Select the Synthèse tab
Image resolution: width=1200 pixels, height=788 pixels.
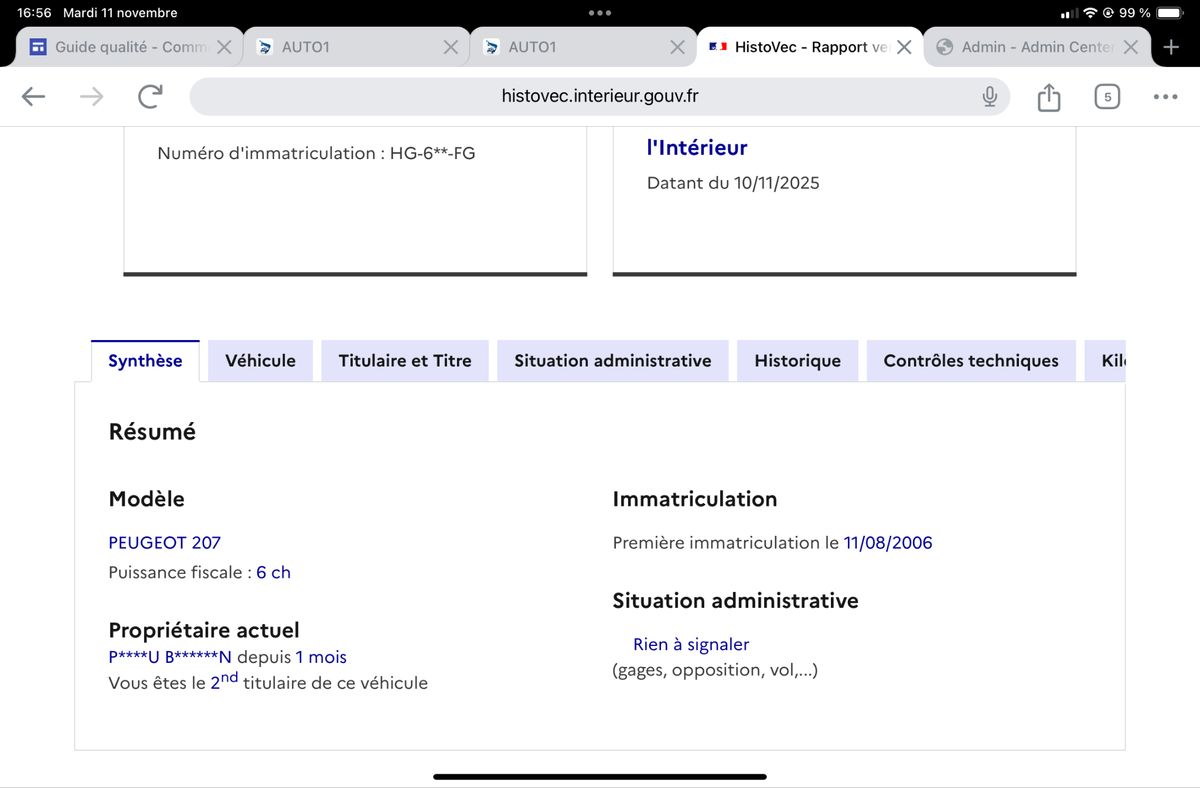(145, 361)
